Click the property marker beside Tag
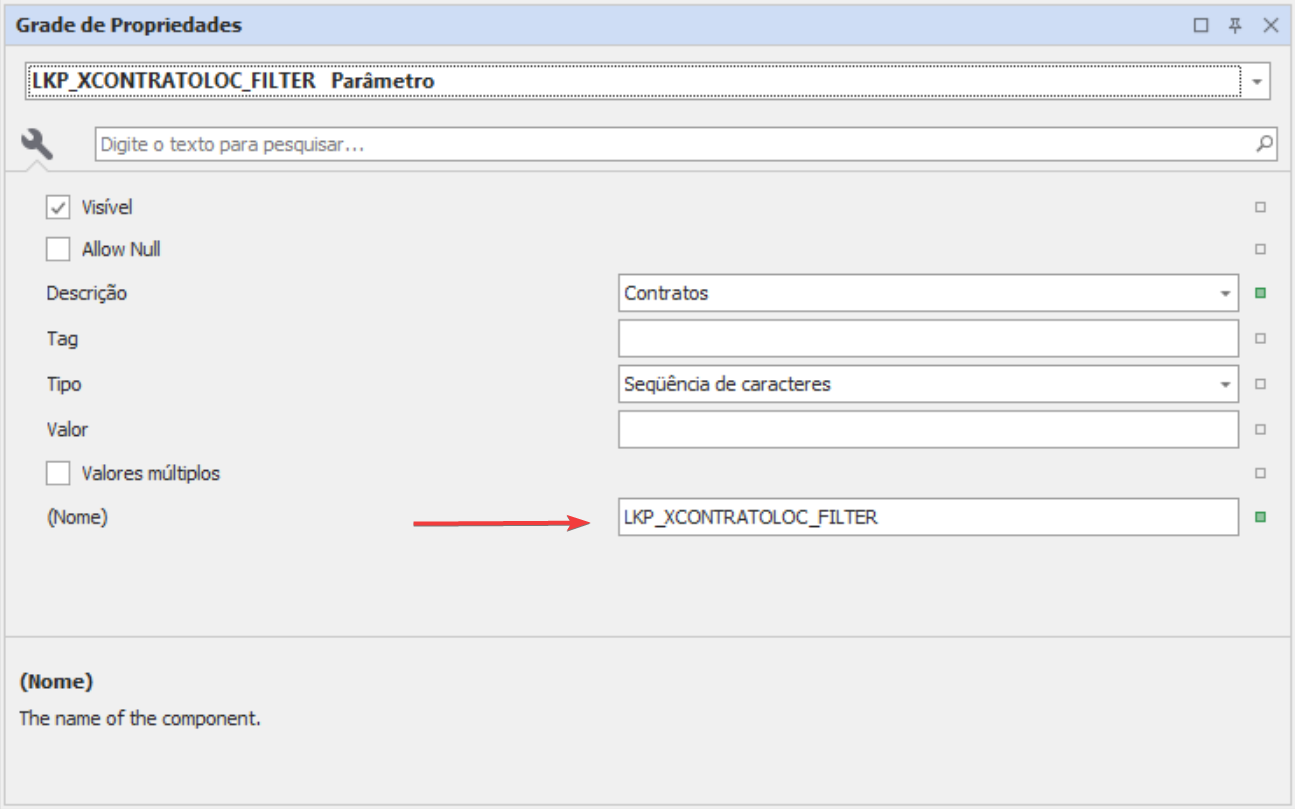1295x809 pixels. [1260, 339]
